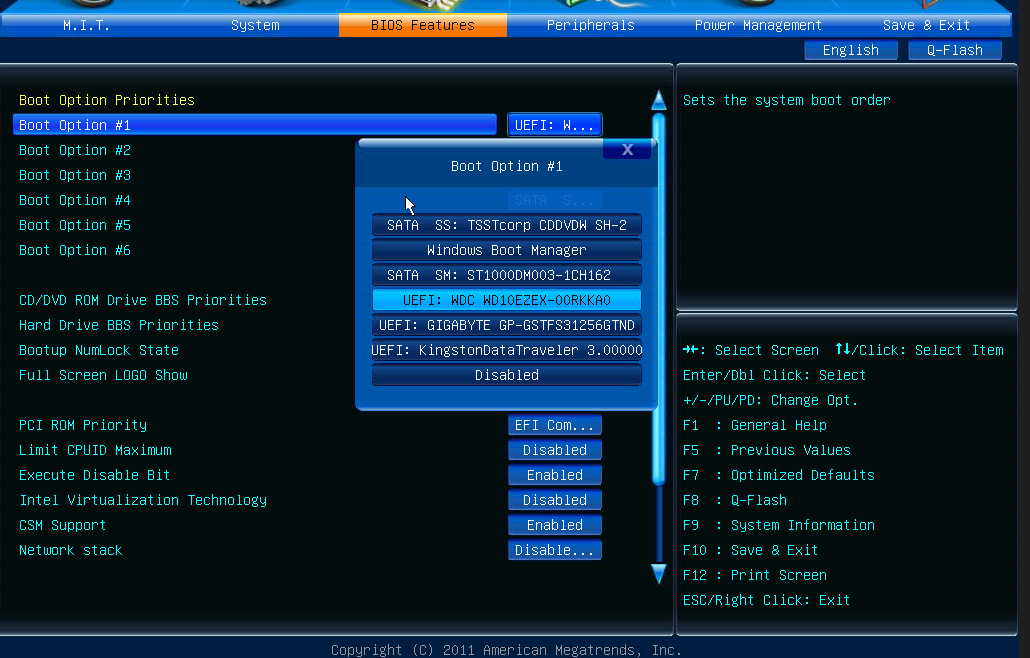Click the Boot Option Priorities heading
Viewport: 1030px width, 658px height.
click(x=106, y=100)
